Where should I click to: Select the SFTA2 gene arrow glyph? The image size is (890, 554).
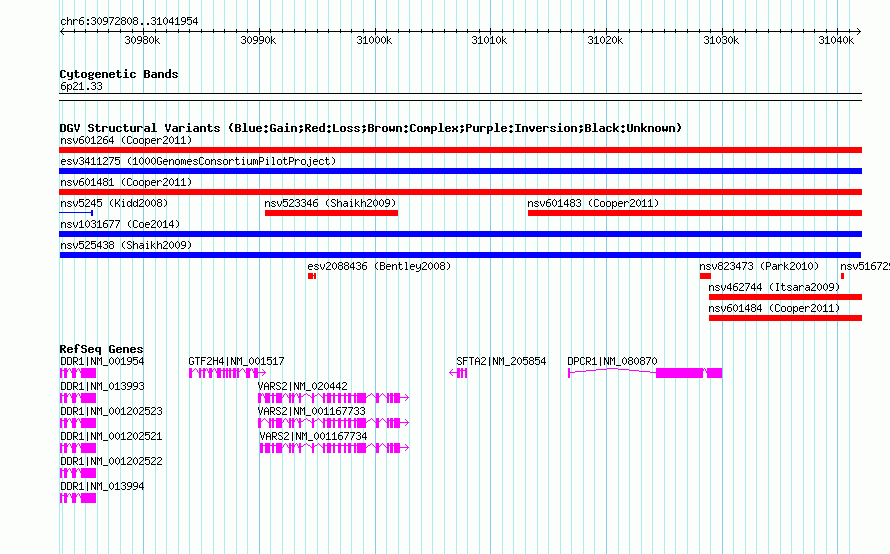[458, 373]
